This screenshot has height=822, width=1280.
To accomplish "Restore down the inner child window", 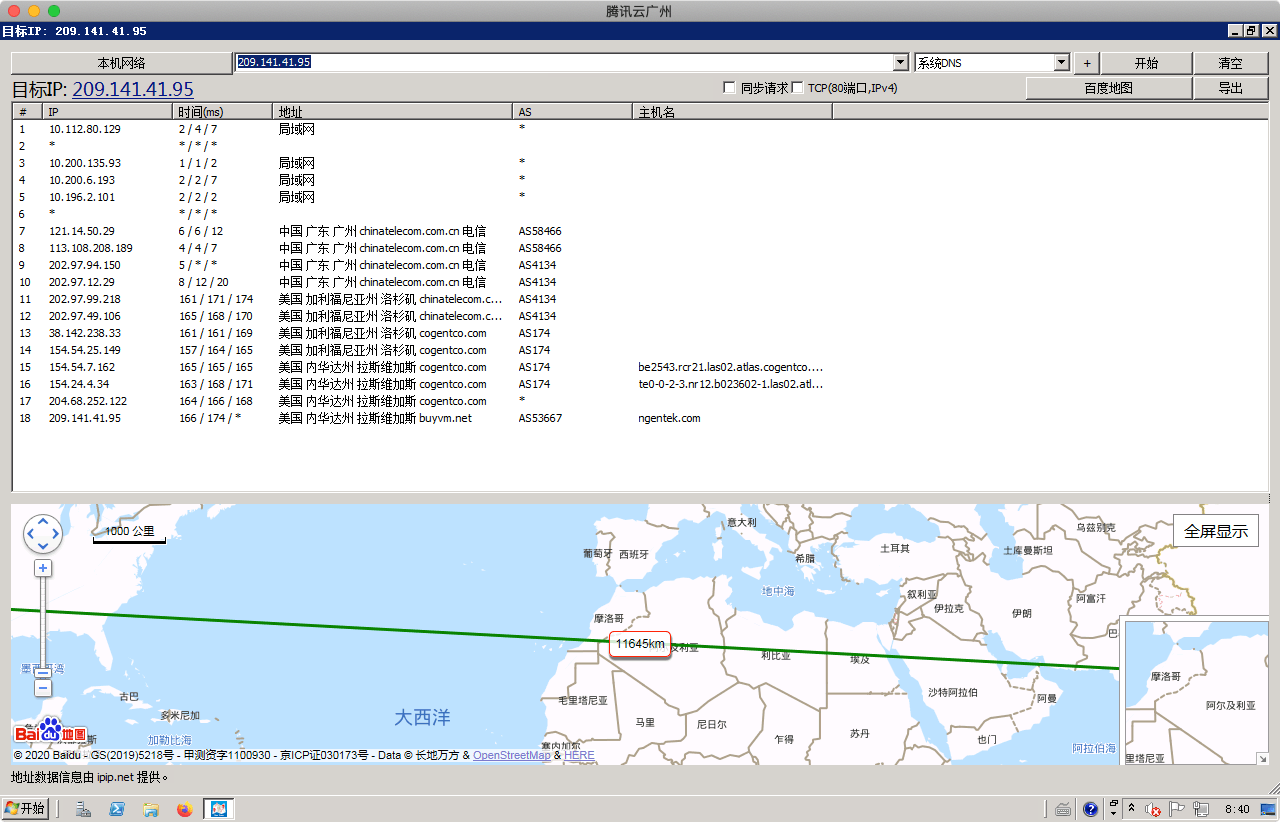I will coord(1251,31).
